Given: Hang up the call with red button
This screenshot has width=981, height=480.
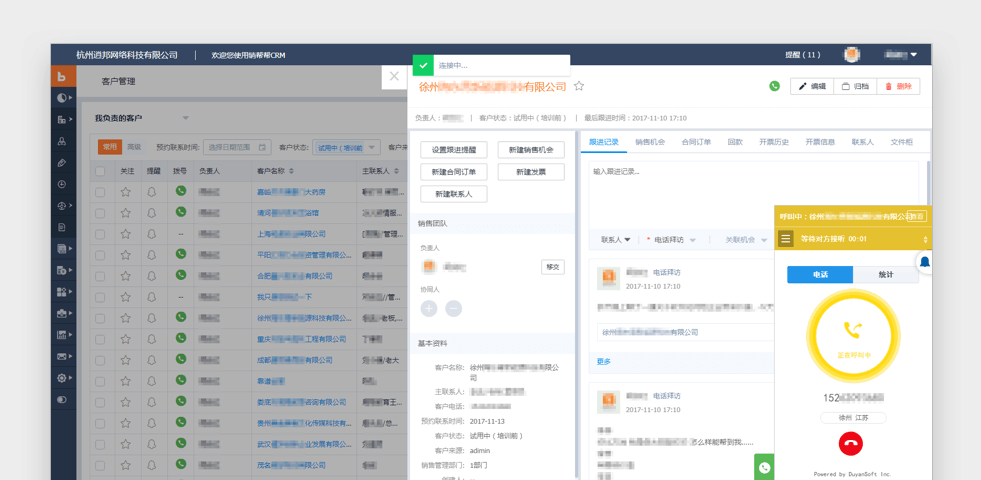Looking at the screenshot, I should [x=850, y=443].
